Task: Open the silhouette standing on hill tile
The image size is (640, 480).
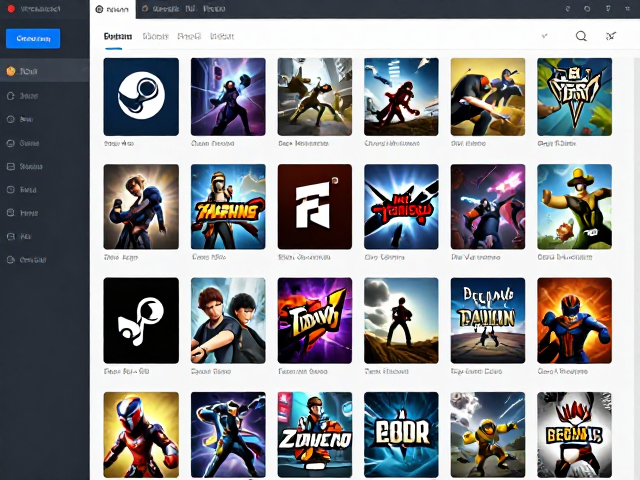Action: tap(401, 320)
